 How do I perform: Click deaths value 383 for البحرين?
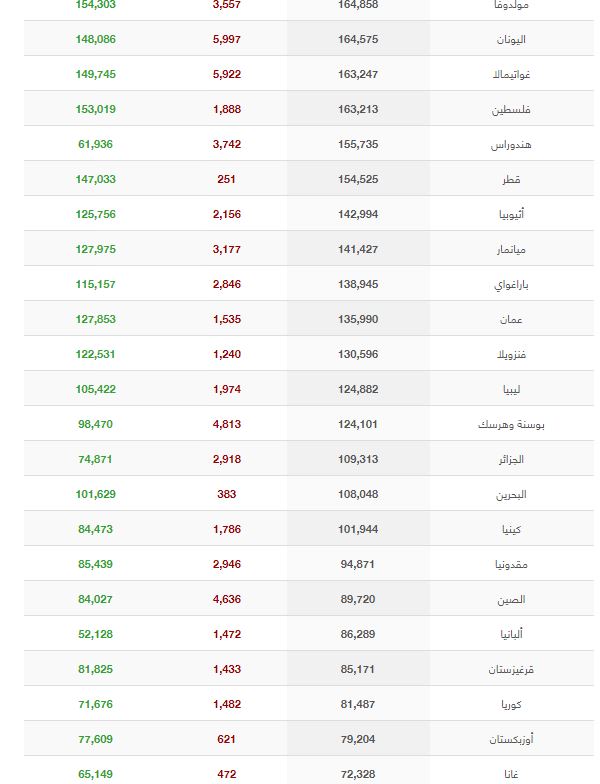pos(226,494)
